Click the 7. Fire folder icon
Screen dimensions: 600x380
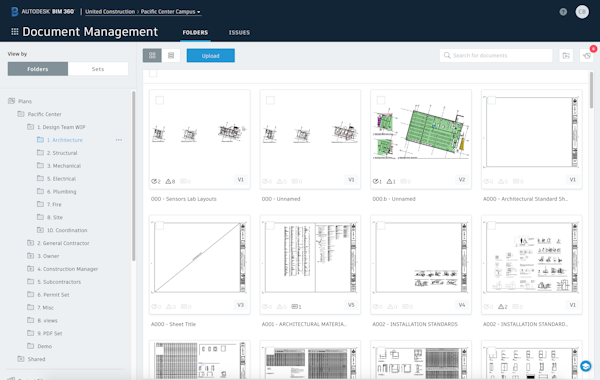40,204
